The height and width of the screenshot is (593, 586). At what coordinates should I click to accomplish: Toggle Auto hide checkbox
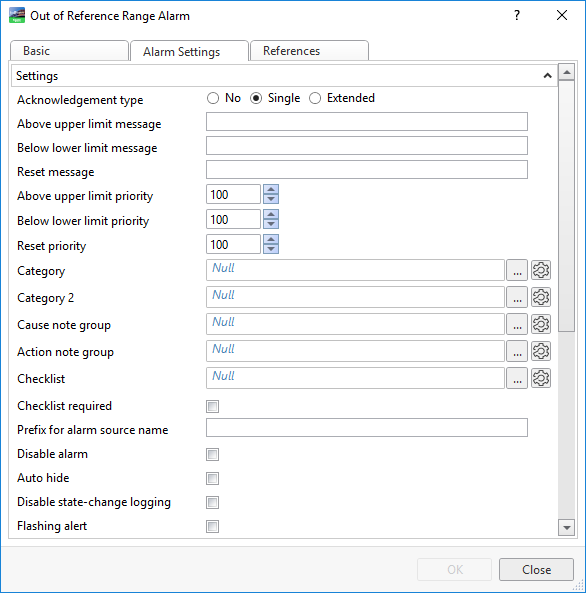(213, 478)
